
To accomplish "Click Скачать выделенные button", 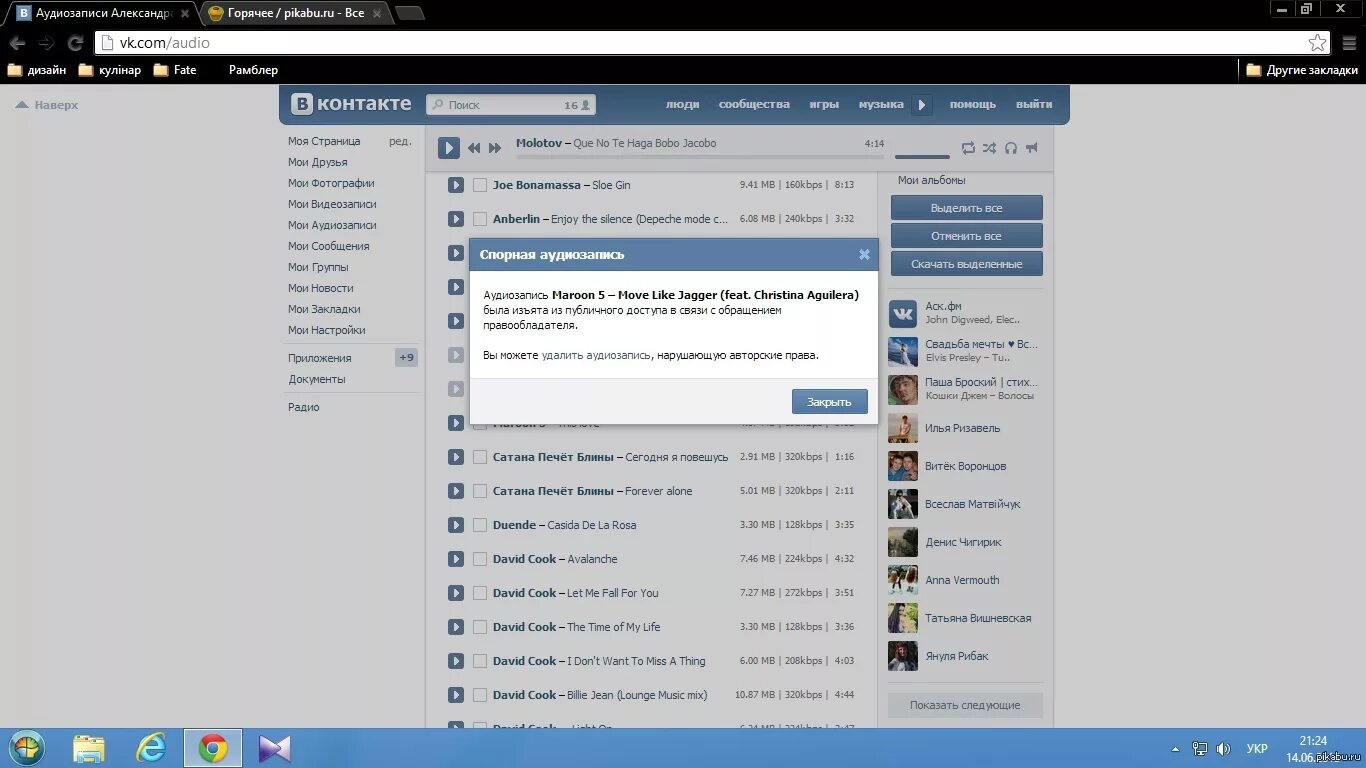I will (x=966, y=264).
